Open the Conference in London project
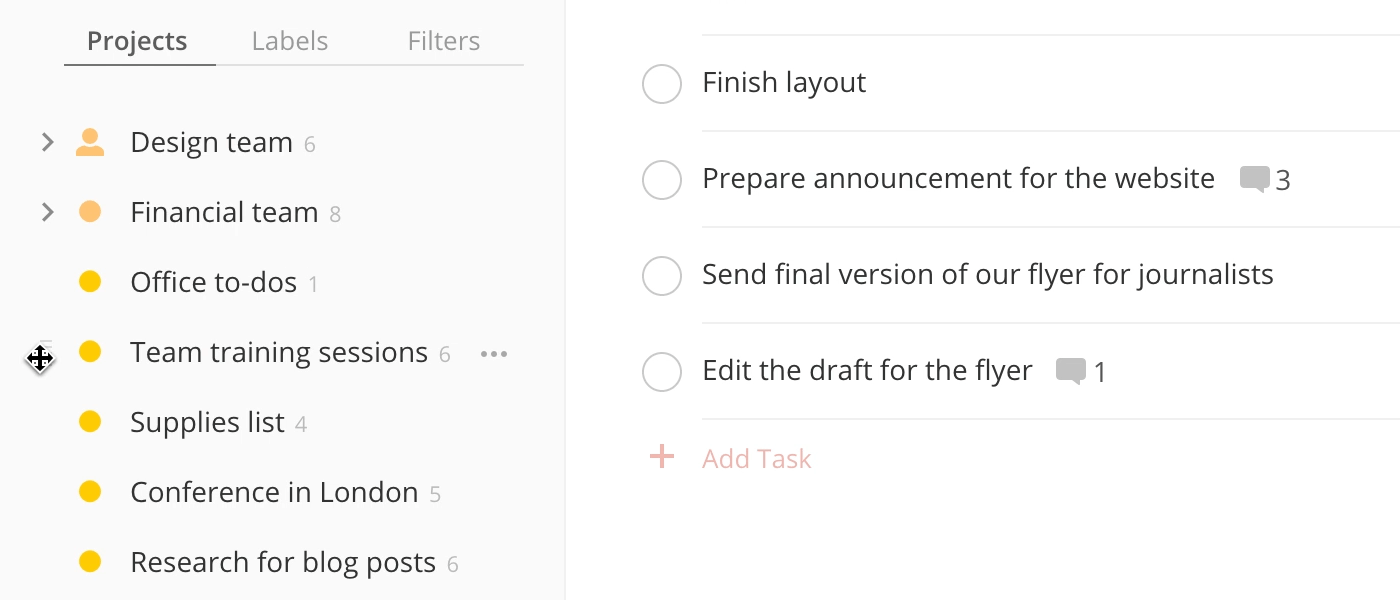This screenshot has height=600, width=1400. 273,493
